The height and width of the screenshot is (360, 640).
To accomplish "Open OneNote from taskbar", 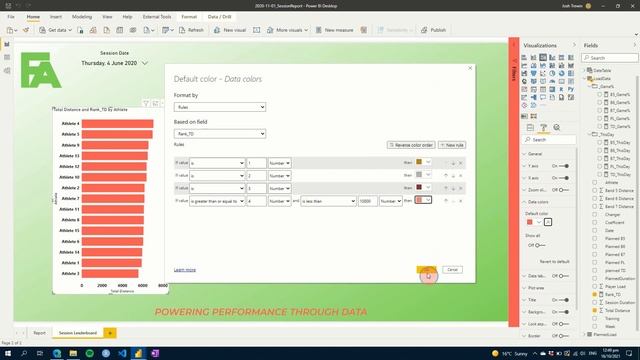I will pos(155,353).
